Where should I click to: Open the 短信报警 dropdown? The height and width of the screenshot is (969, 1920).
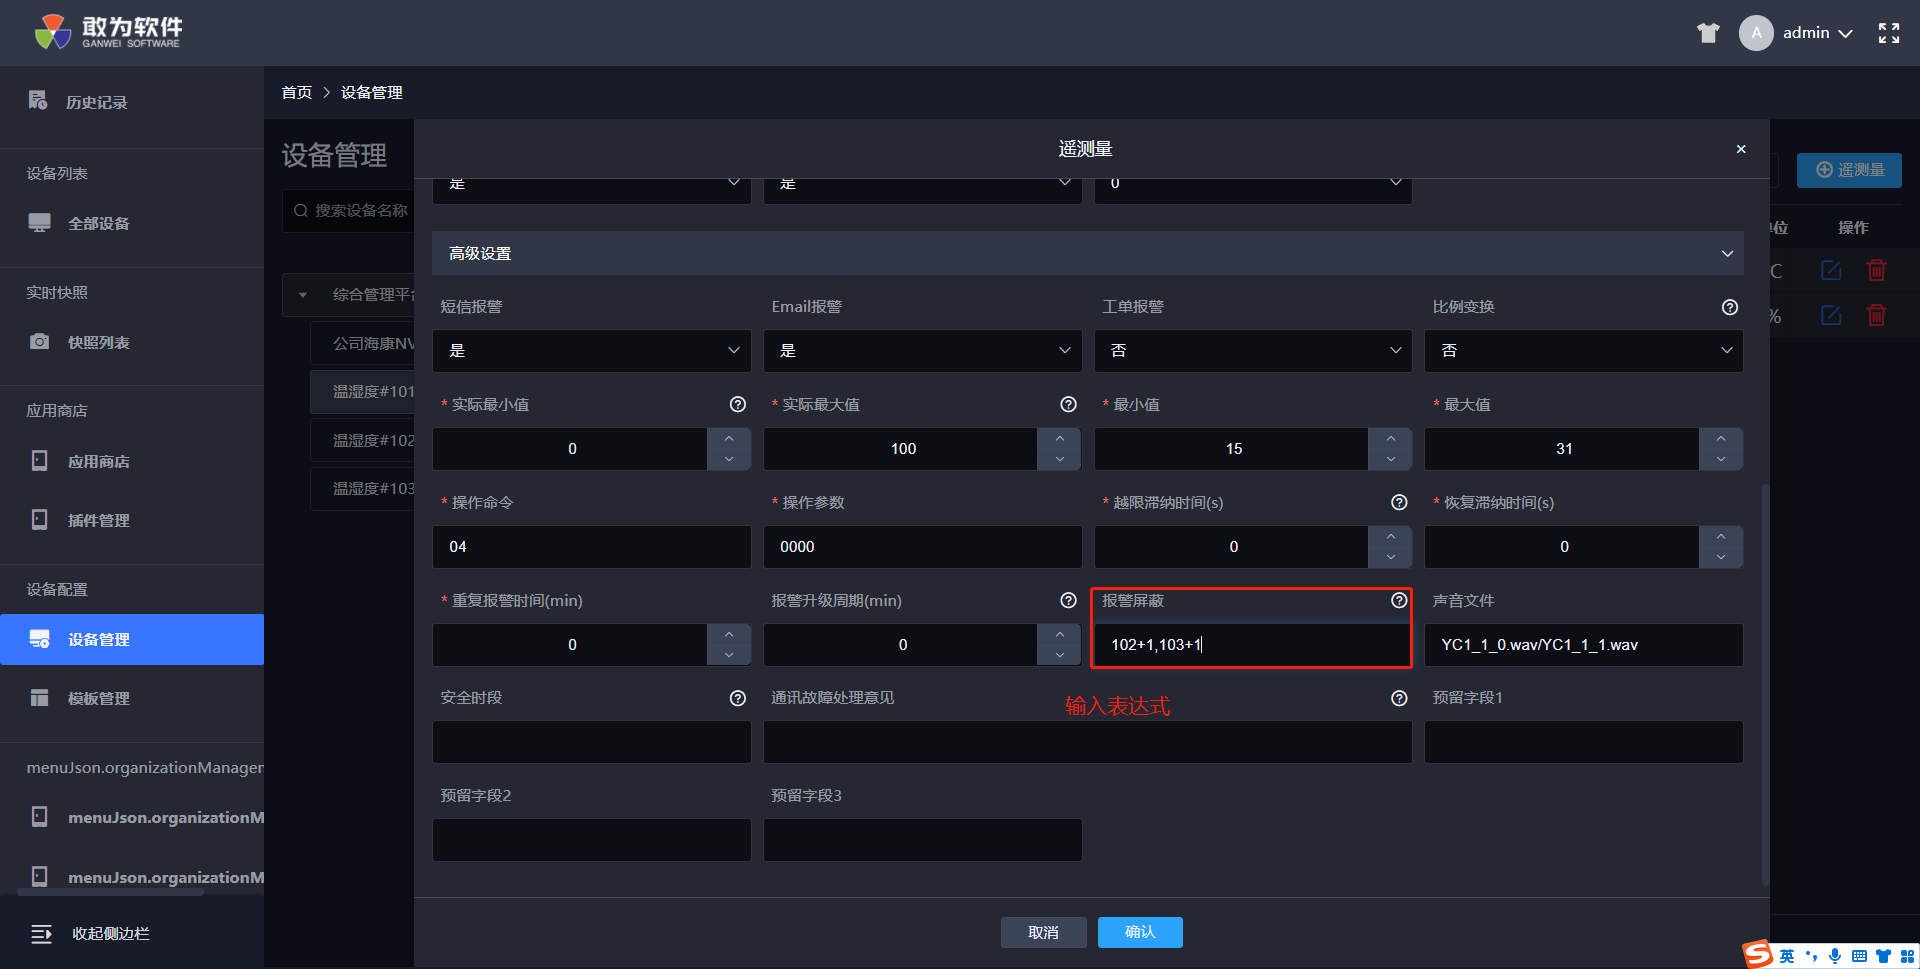click(x=592, y=351)
